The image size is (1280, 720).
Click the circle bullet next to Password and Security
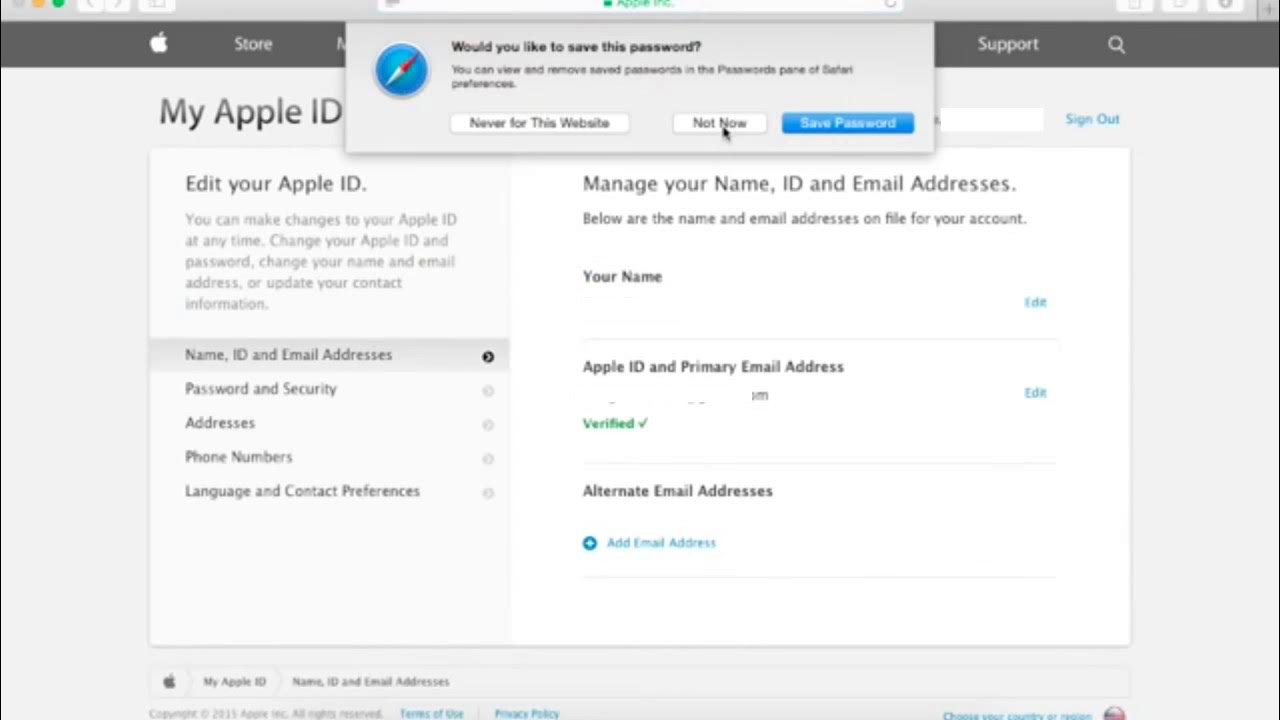(x=488, y=390)
